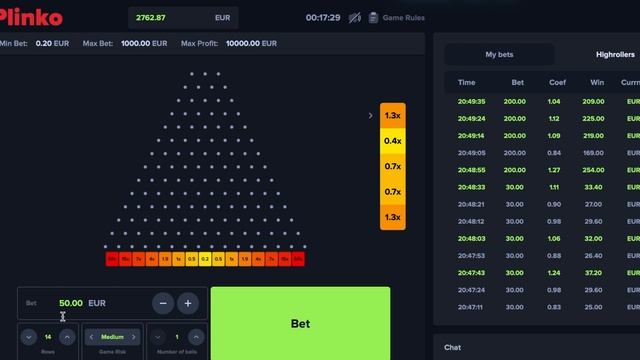
Task: Click the 20:49:14 bet row
Action: pyautogui.click(x=542, y=136)
